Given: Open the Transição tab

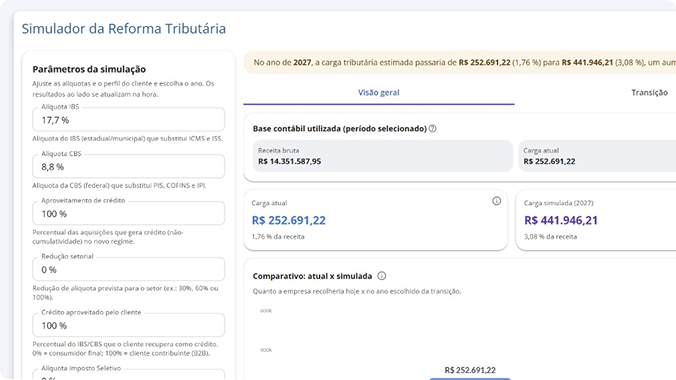Looking at the screenshot, I should tap(649, 93).
